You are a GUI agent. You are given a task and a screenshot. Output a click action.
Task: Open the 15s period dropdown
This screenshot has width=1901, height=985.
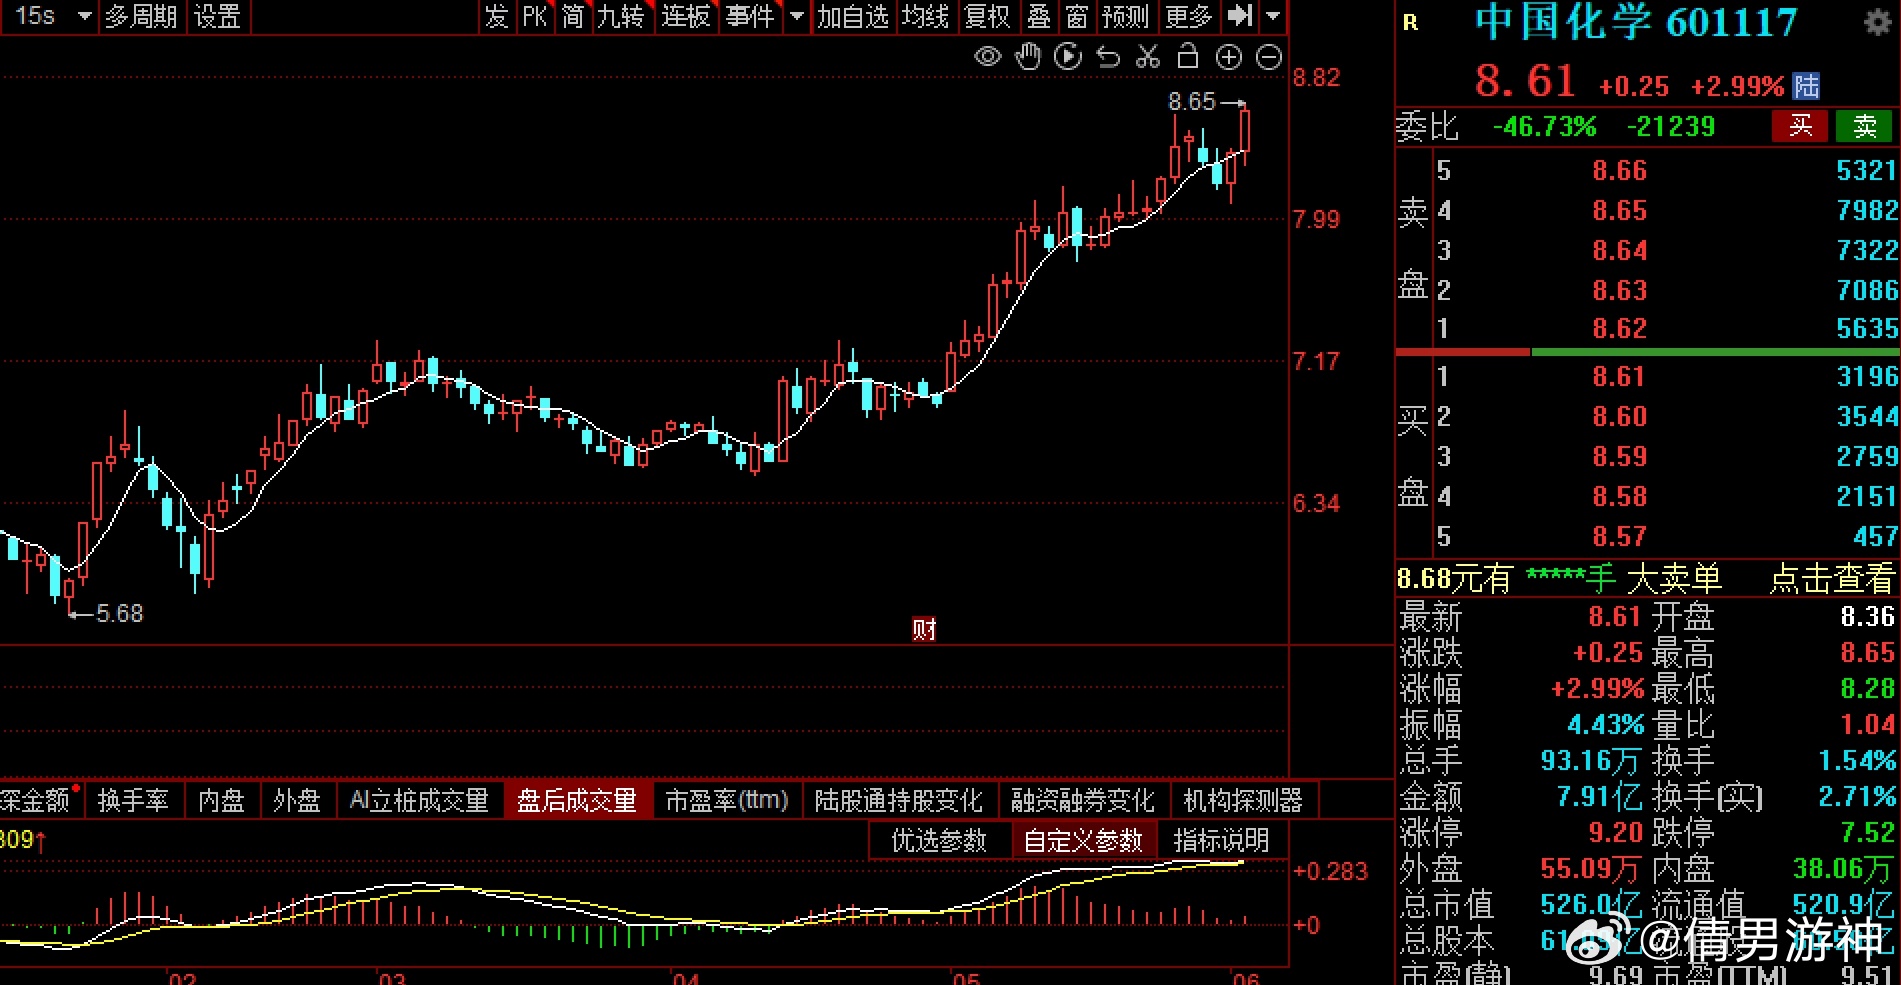[x=48, y=16]
